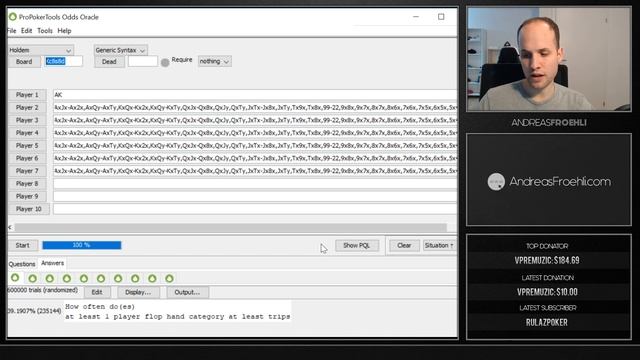Screen dimensions: 640x360
Task: Click the Dead cards input field
Action: tap(143, 61)
